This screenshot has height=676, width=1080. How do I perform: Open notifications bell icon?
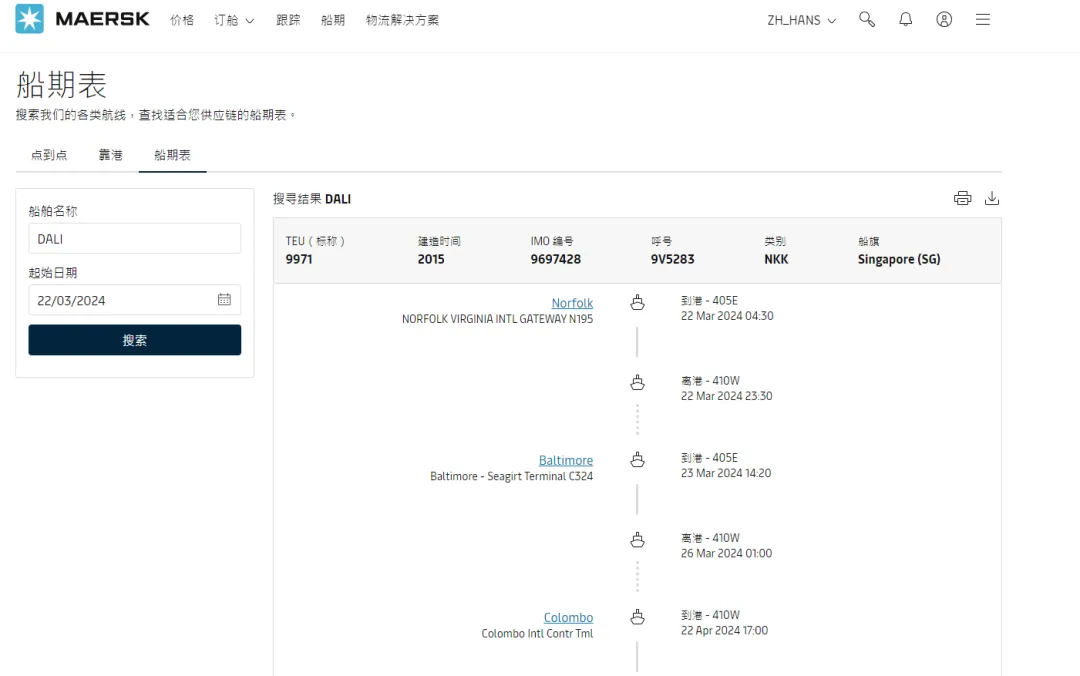(x=906, y=20)
